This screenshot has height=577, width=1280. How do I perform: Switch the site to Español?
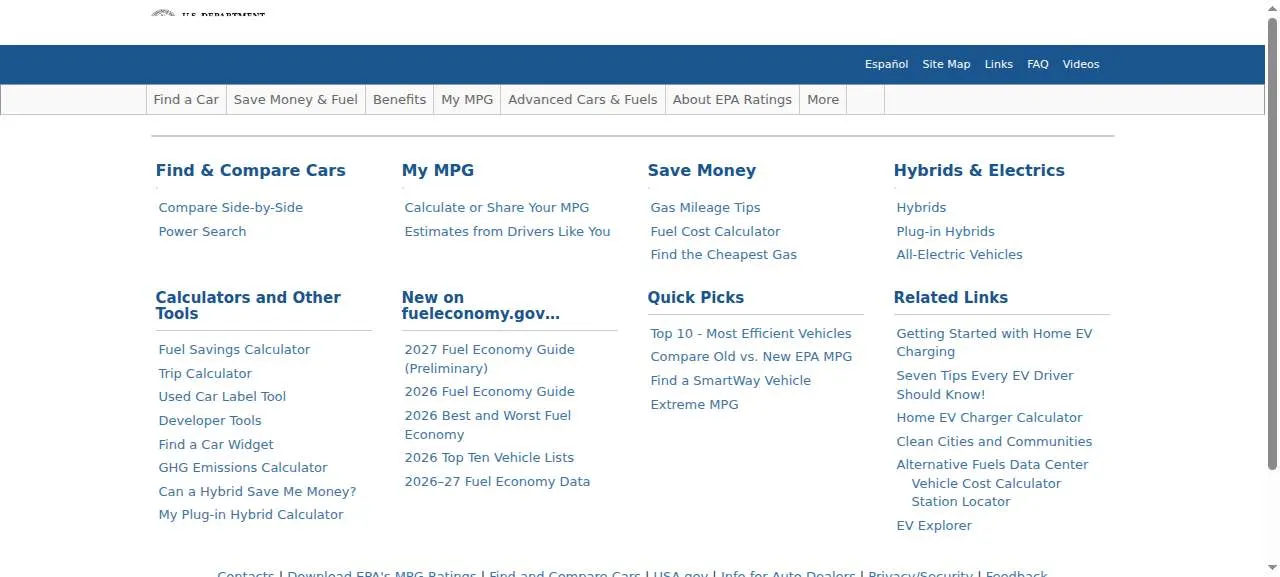click(887, 64)
